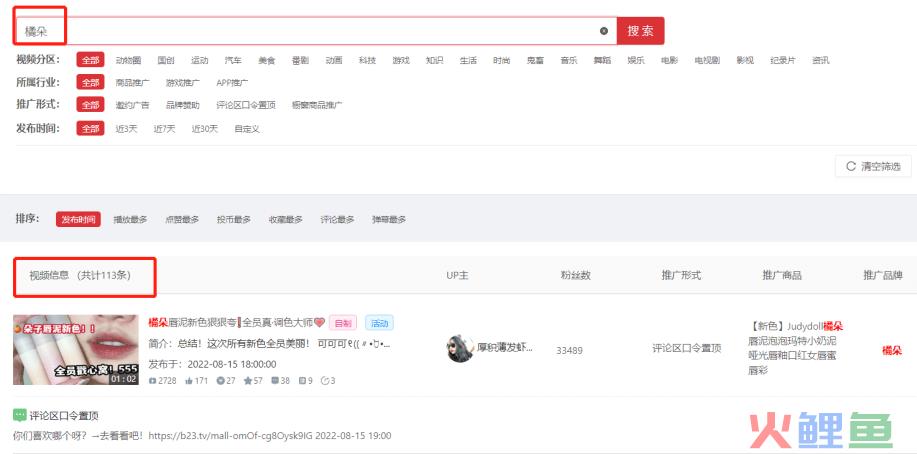Choose the 番剧 category filter
Viewport: 917px width, 454px height.
pos(300,60)
